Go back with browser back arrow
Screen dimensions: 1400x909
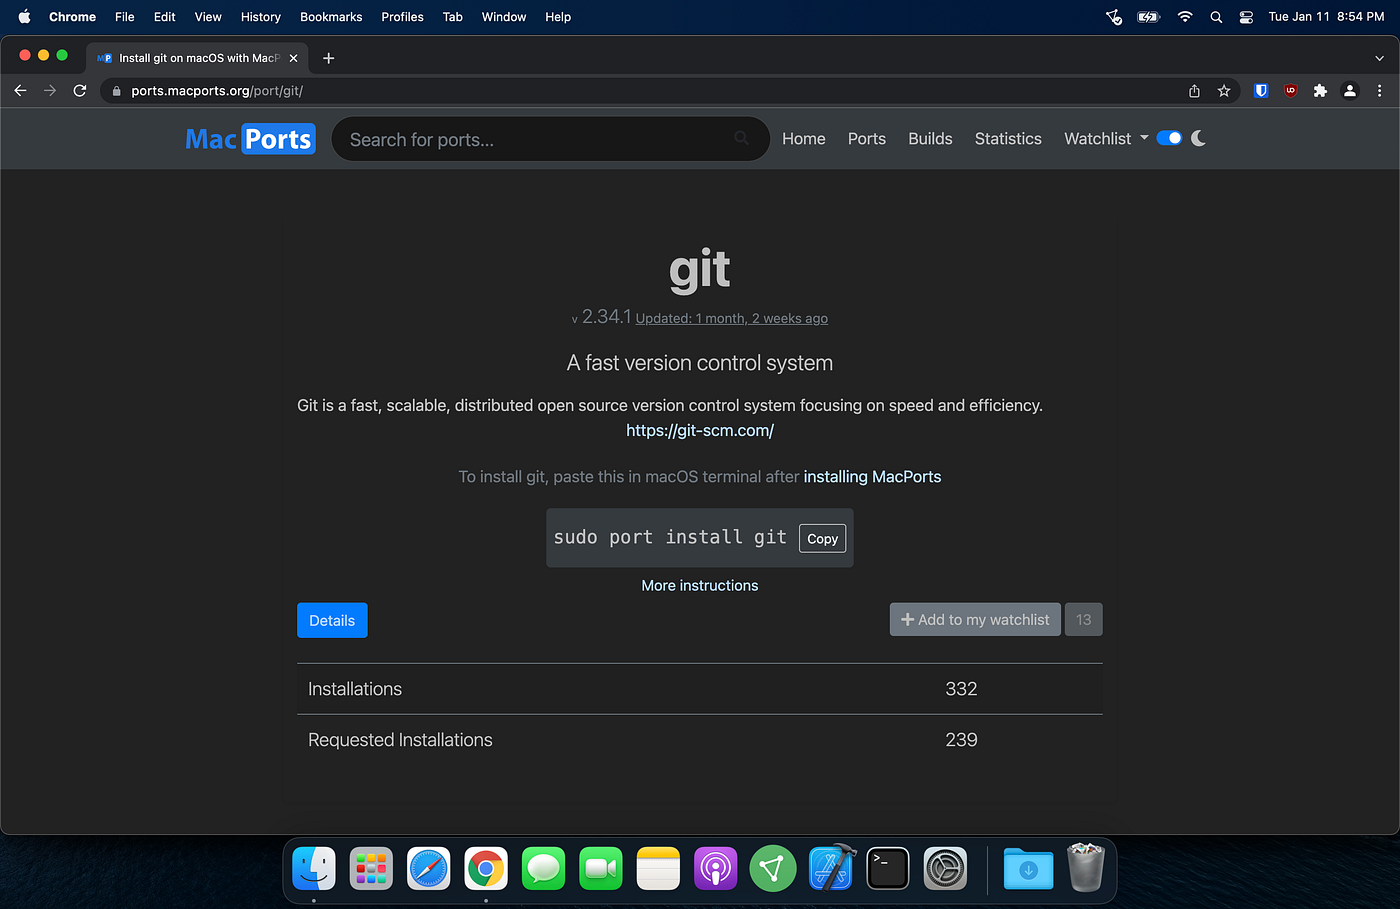[x=20, y=90]
